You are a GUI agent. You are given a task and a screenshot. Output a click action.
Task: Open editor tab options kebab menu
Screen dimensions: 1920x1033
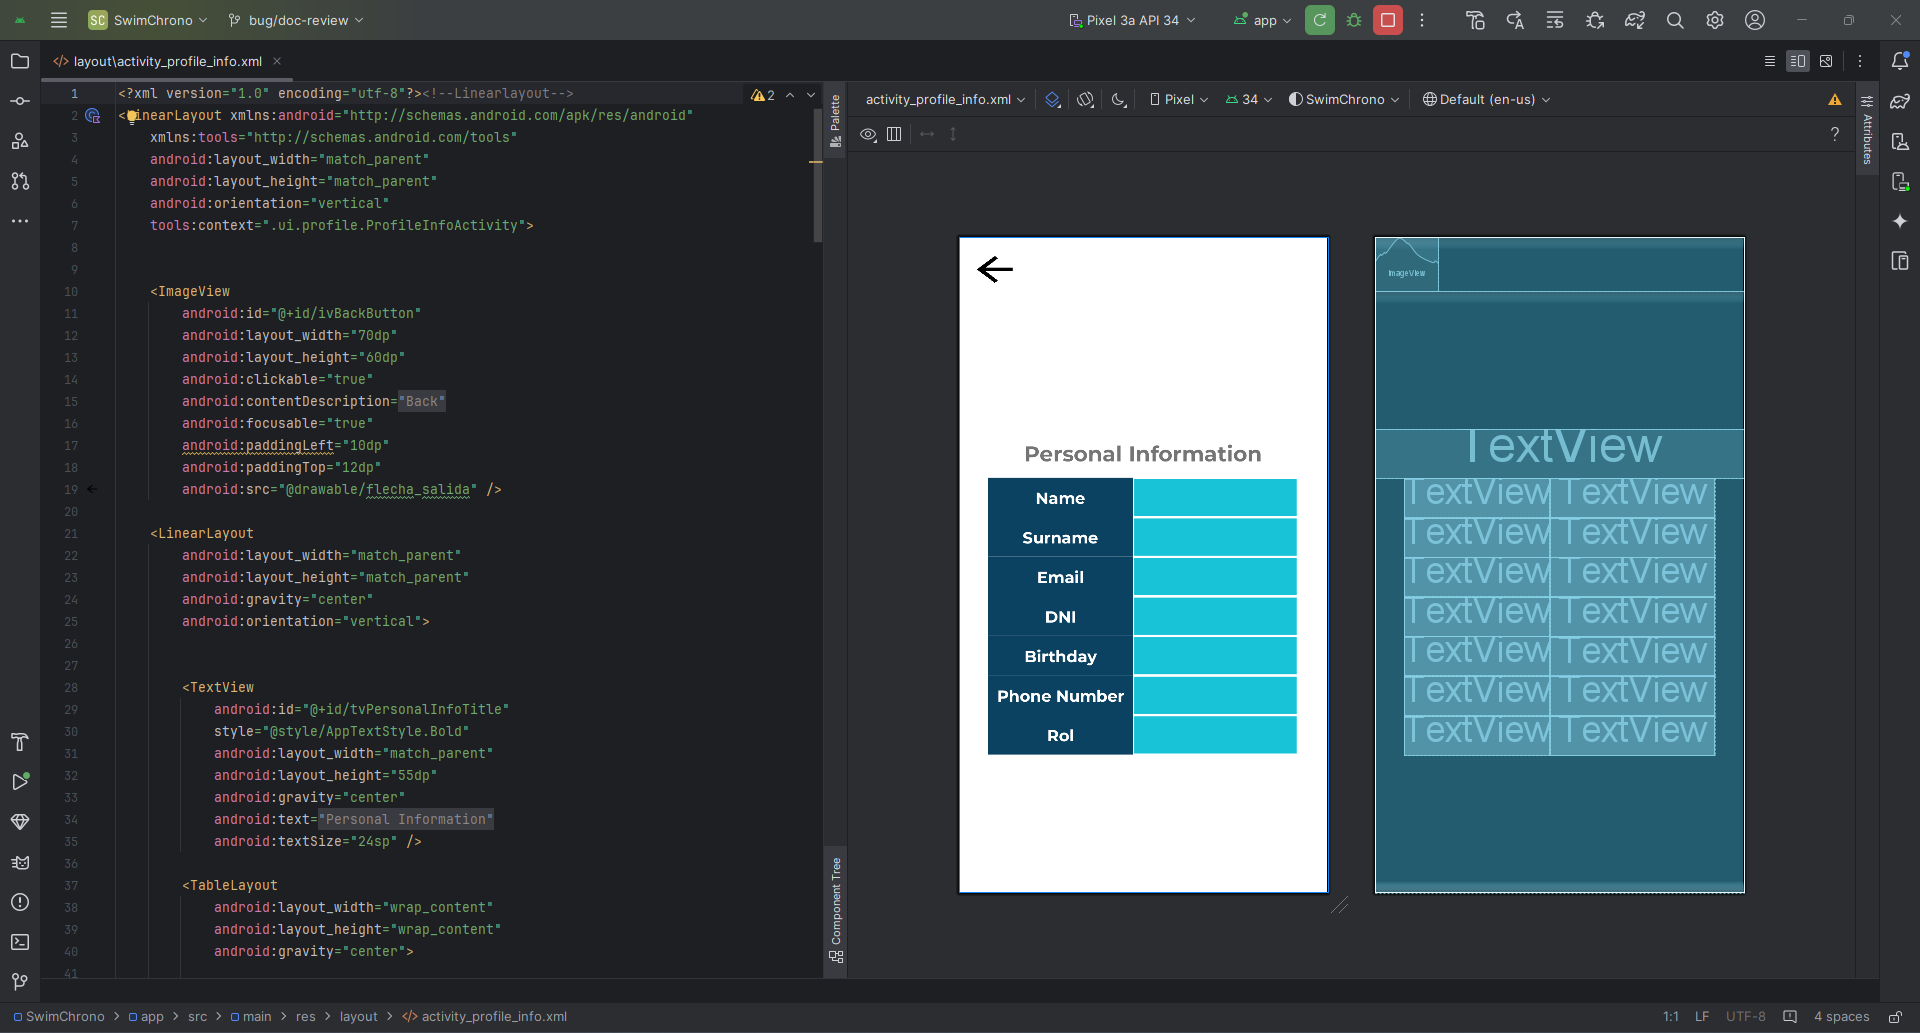[1860, 61]
